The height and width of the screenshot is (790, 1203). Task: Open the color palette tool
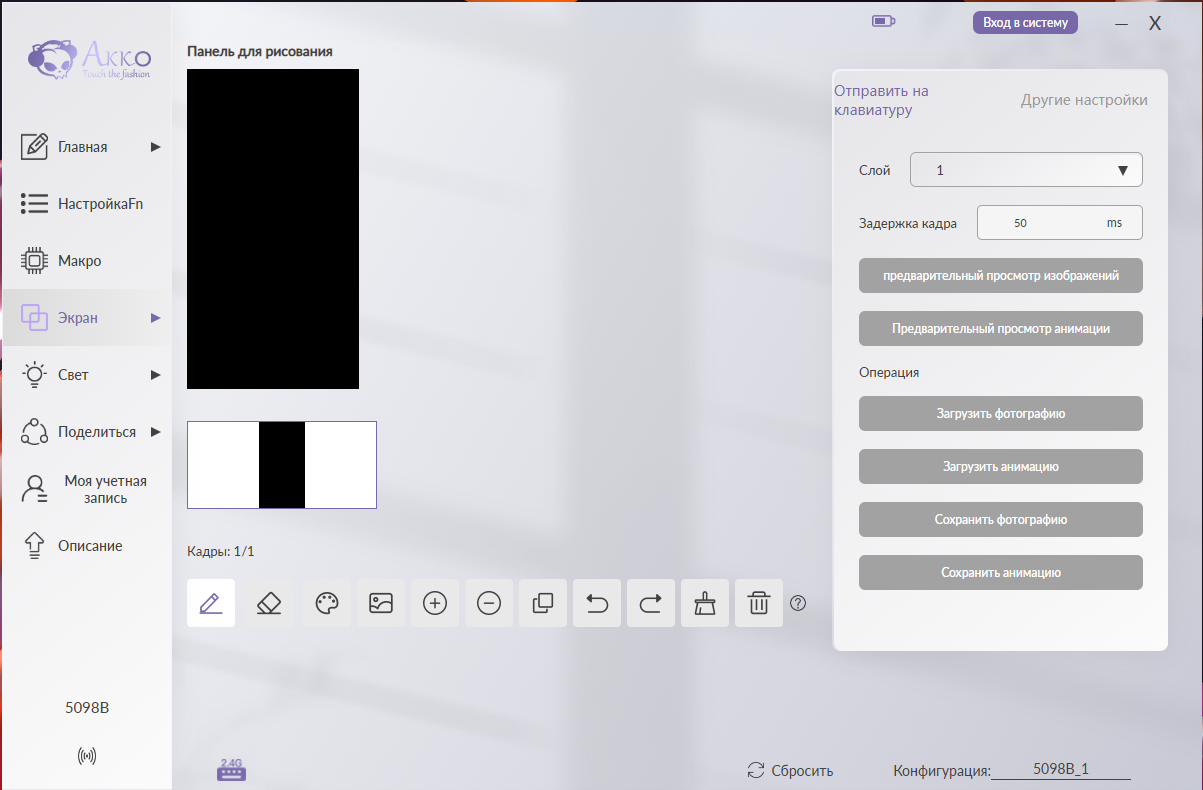[x=327, y=603]
